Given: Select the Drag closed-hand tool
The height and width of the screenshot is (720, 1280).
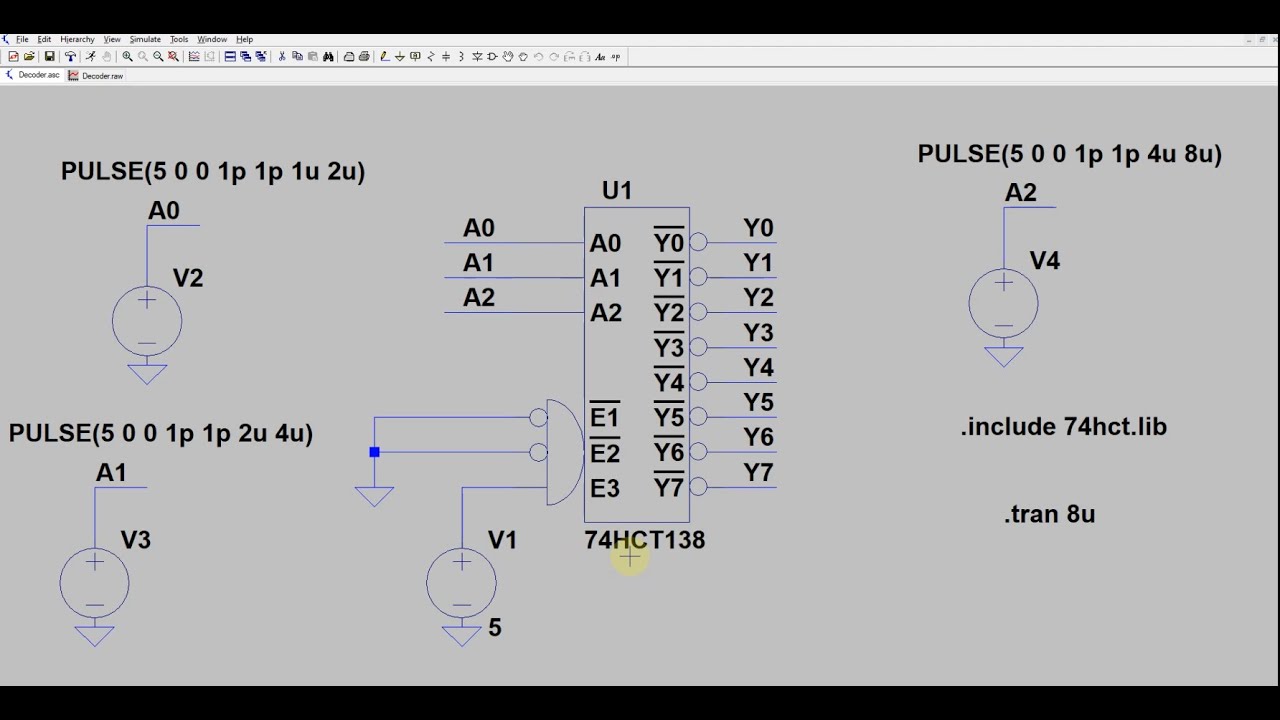Looking at the screenshot, I should pos(523,57).
